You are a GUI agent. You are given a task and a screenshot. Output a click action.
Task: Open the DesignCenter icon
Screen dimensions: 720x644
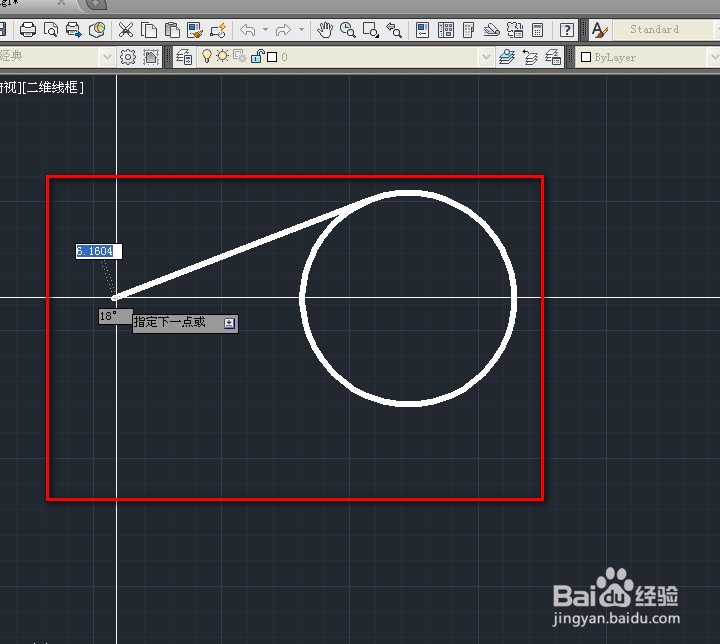[x=445, y=30]
